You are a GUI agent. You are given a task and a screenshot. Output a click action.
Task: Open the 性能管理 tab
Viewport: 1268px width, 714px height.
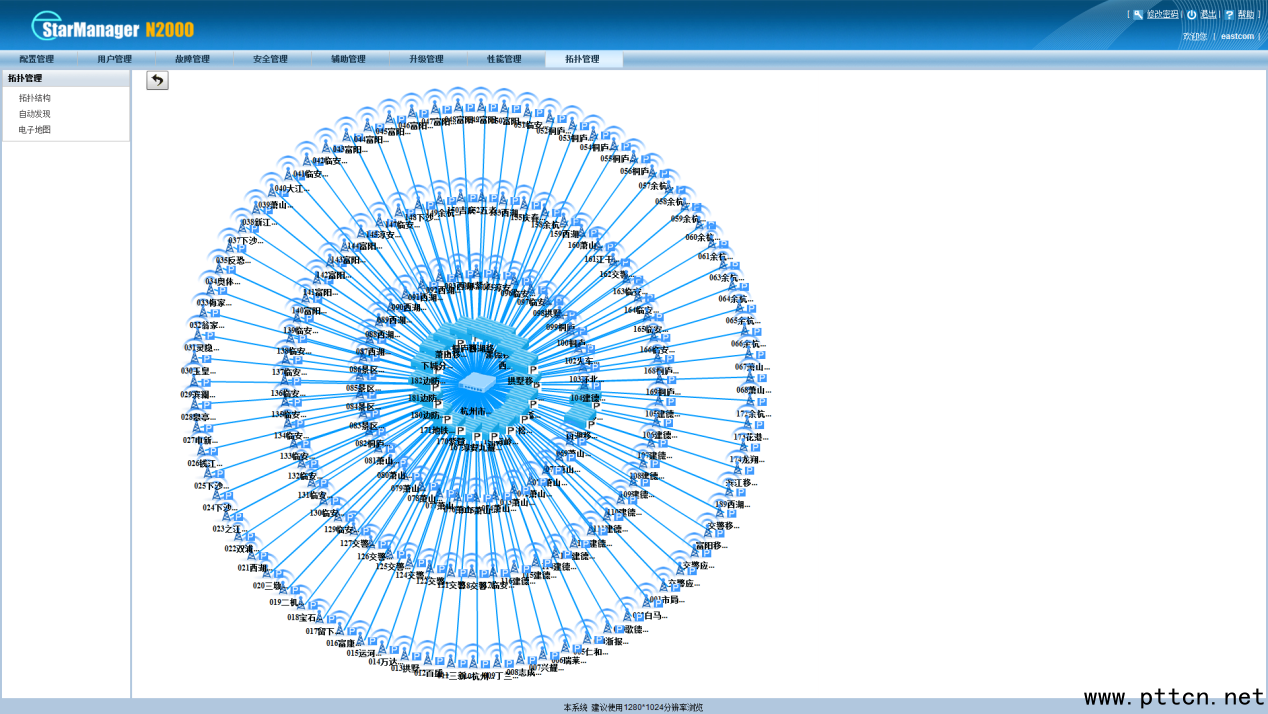(504, 60)
